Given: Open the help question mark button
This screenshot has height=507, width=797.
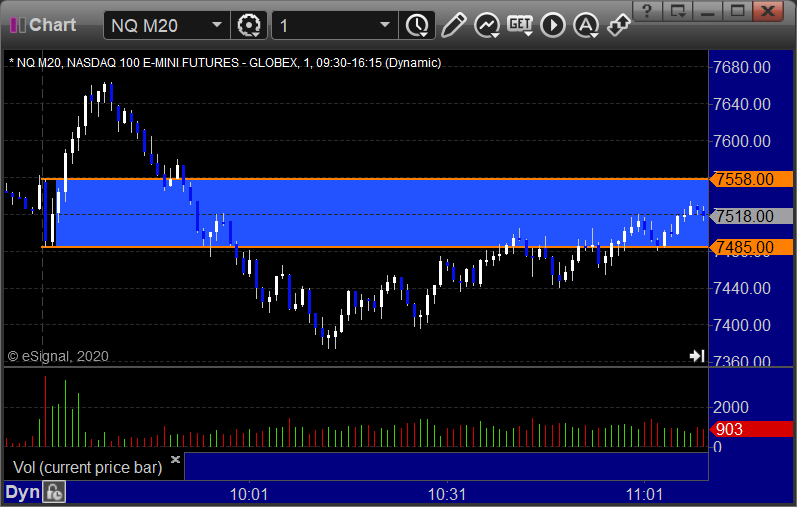Looking at the screenshot, I should click(x=647, y=11).
